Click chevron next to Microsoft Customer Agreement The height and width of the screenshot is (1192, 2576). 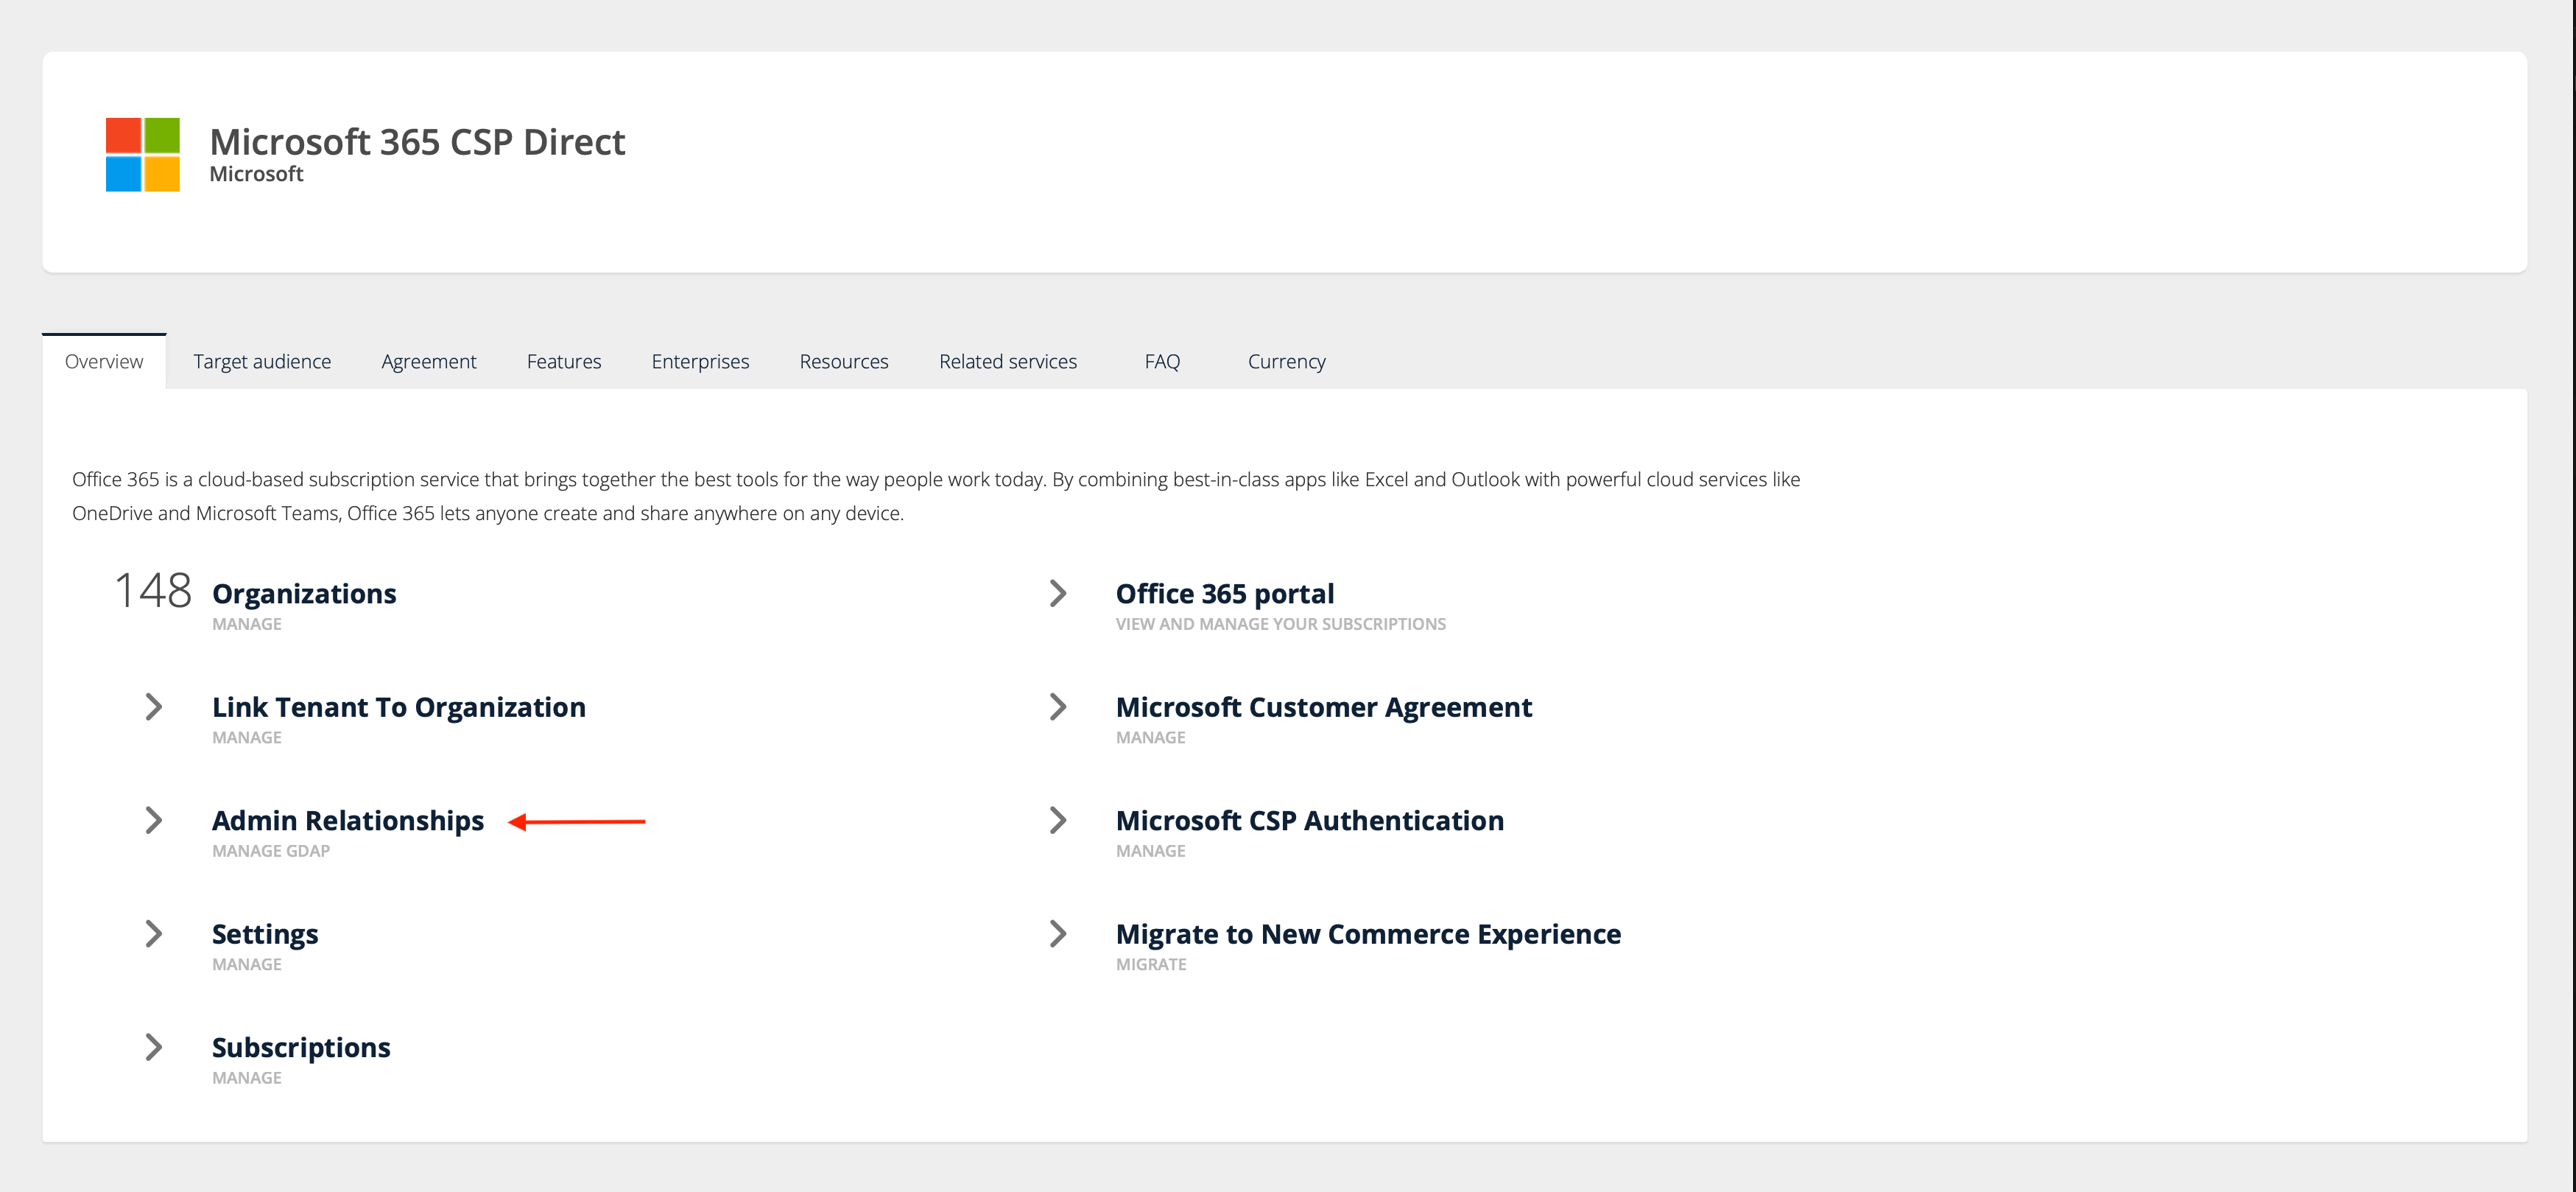pyautogui.click(x=1057, y=707)
